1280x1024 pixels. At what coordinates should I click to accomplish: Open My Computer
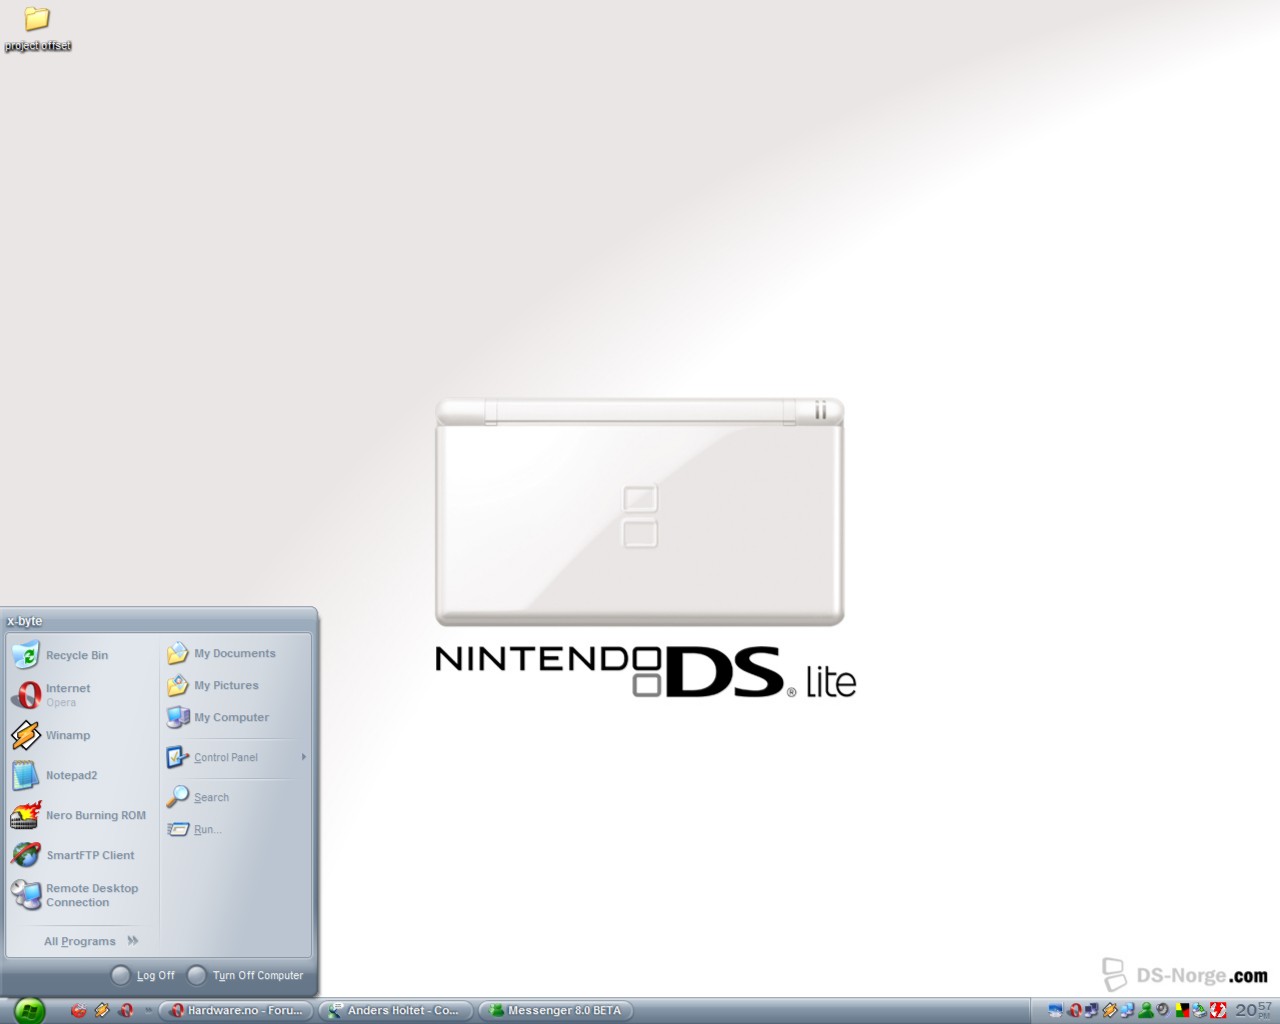[x=236, y=717]
